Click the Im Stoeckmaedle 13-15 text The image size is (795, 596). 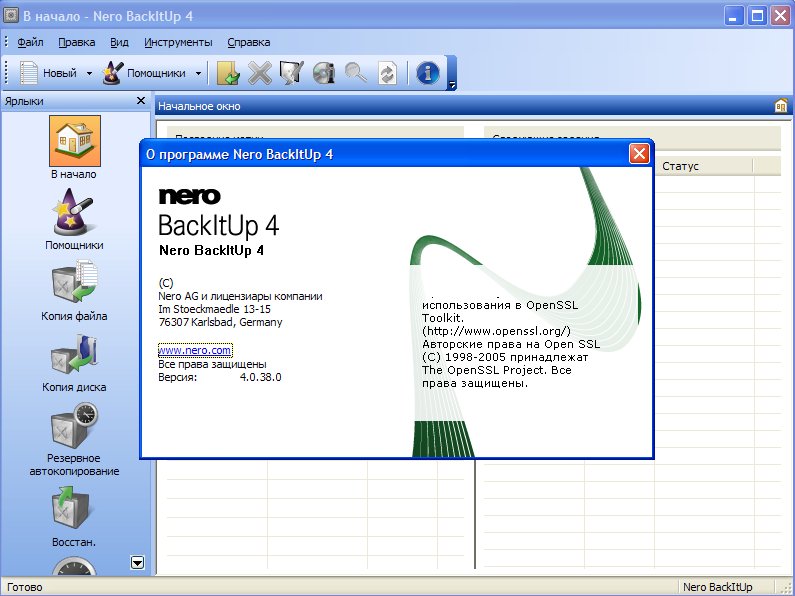[x=214, y=309]
